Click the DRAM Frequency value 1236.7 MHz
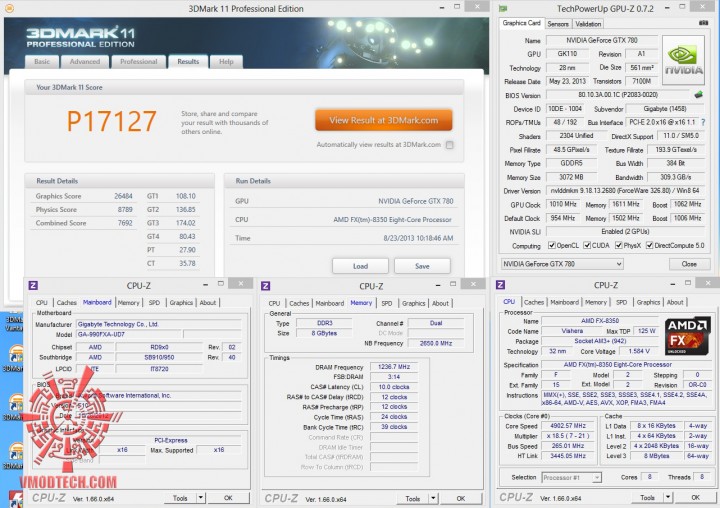720x508 pixels. [394, 367]
